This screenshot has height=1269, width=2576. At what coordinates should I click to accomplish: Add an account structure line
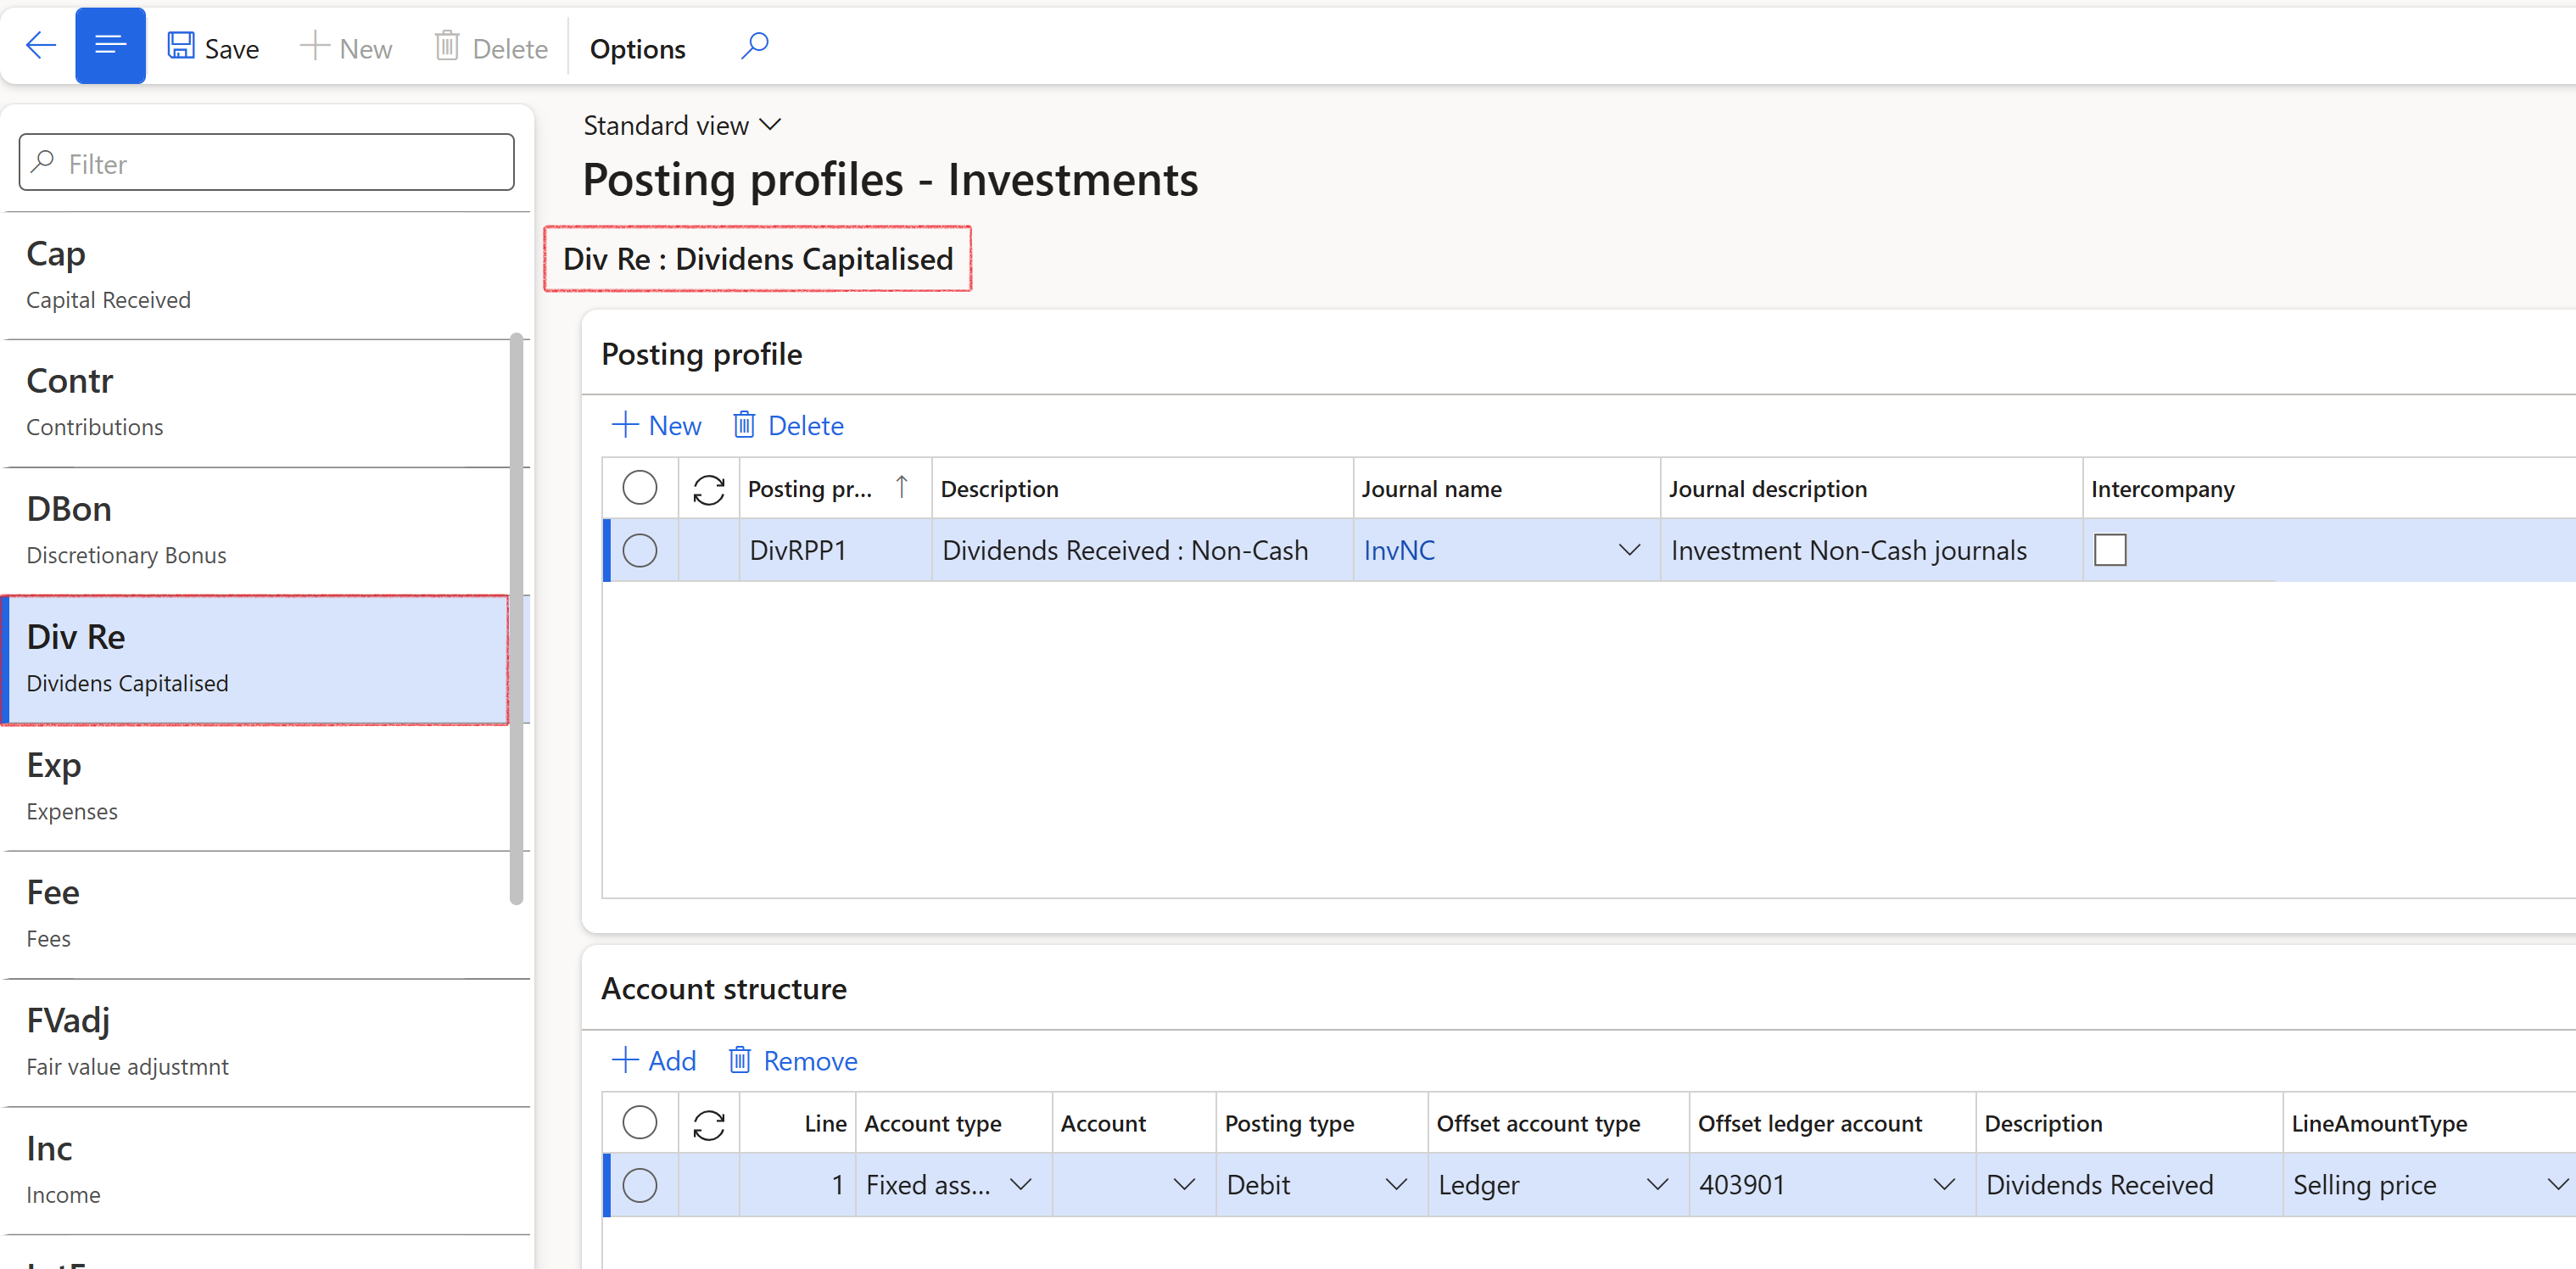(653, 1060)
